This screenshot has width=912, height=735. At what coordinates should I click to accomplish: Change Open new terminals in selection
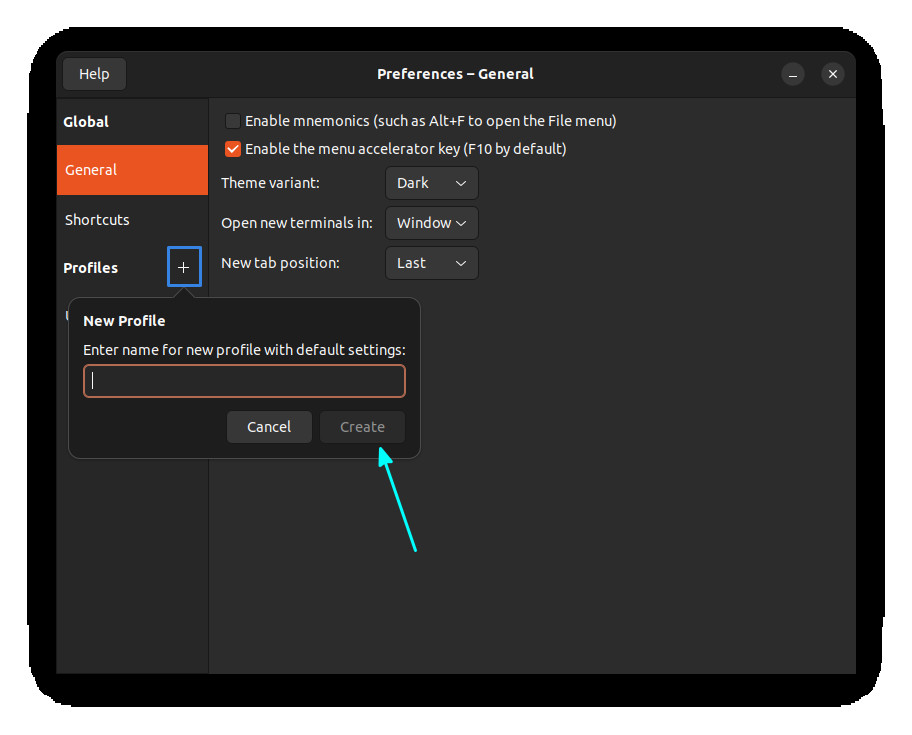(431, 223)
